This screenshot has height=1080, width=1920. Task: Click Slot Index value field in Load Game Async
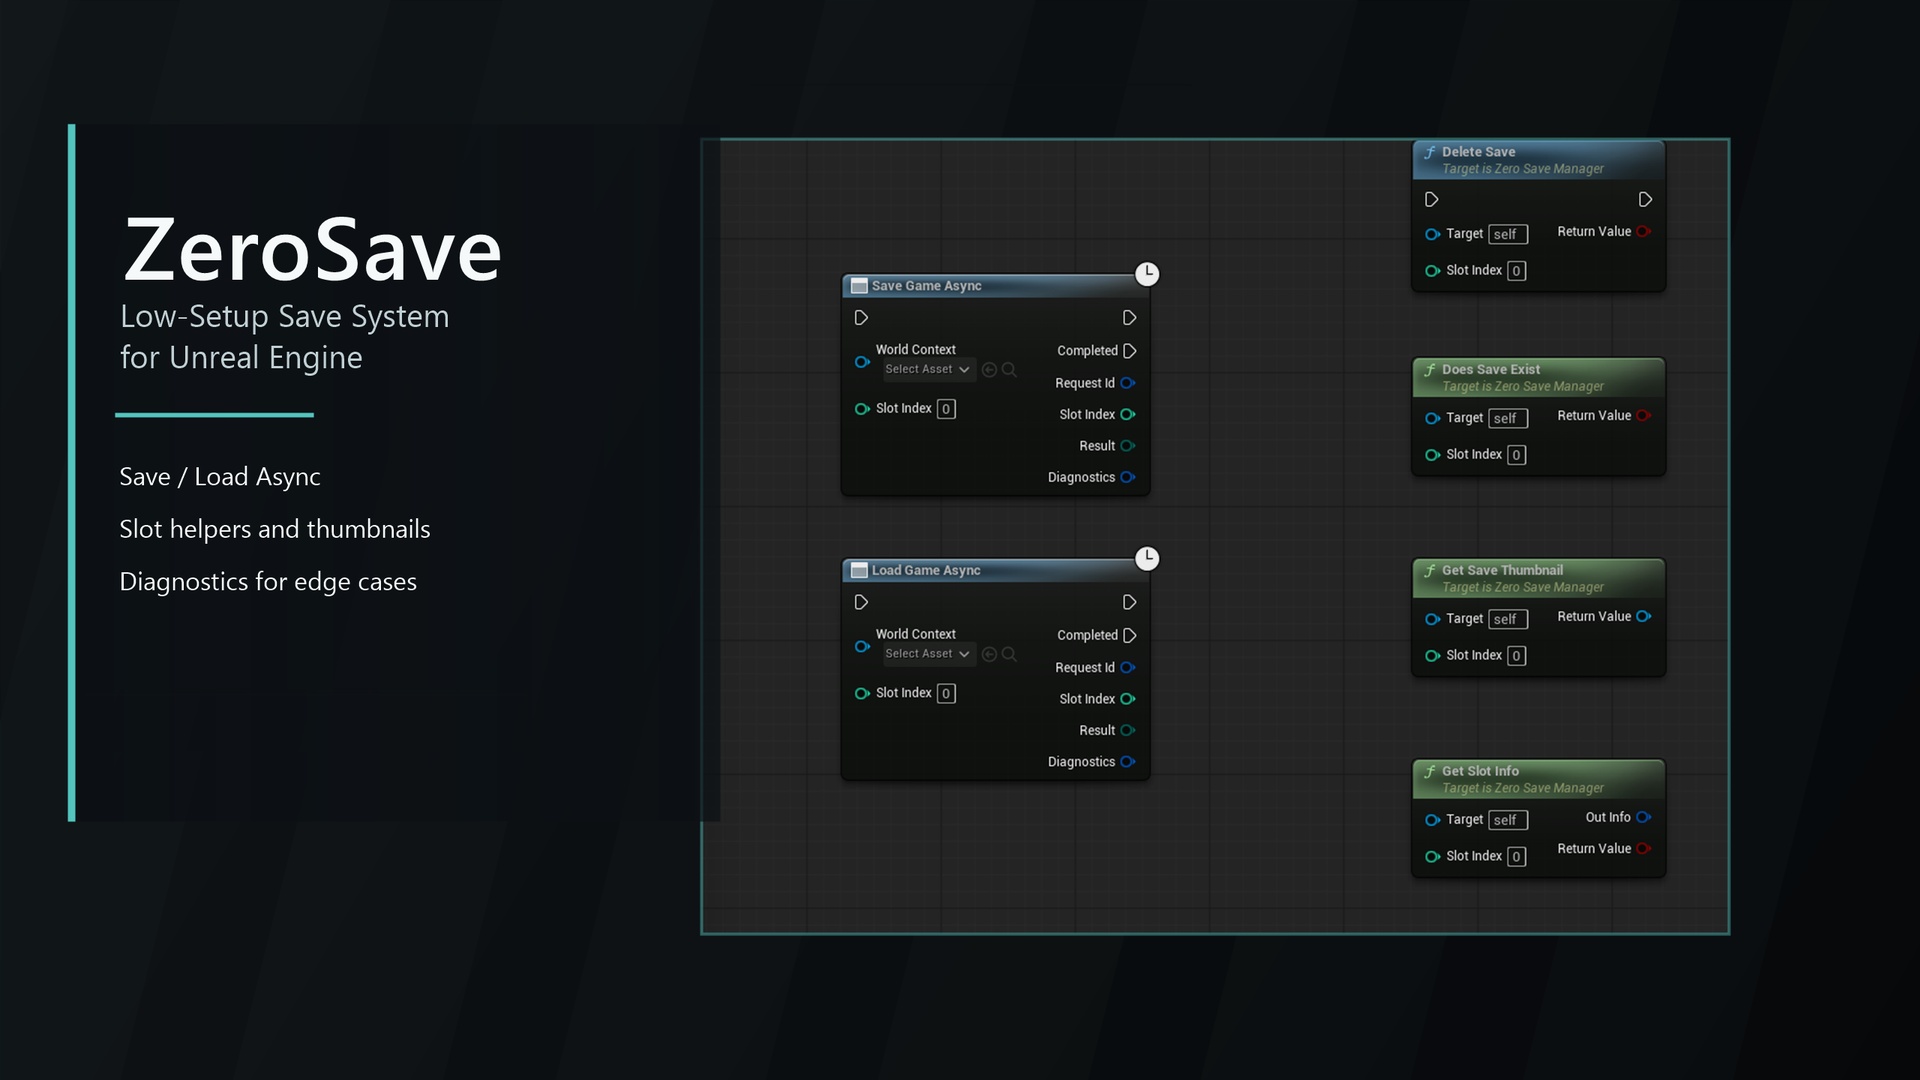pos(946,693)
